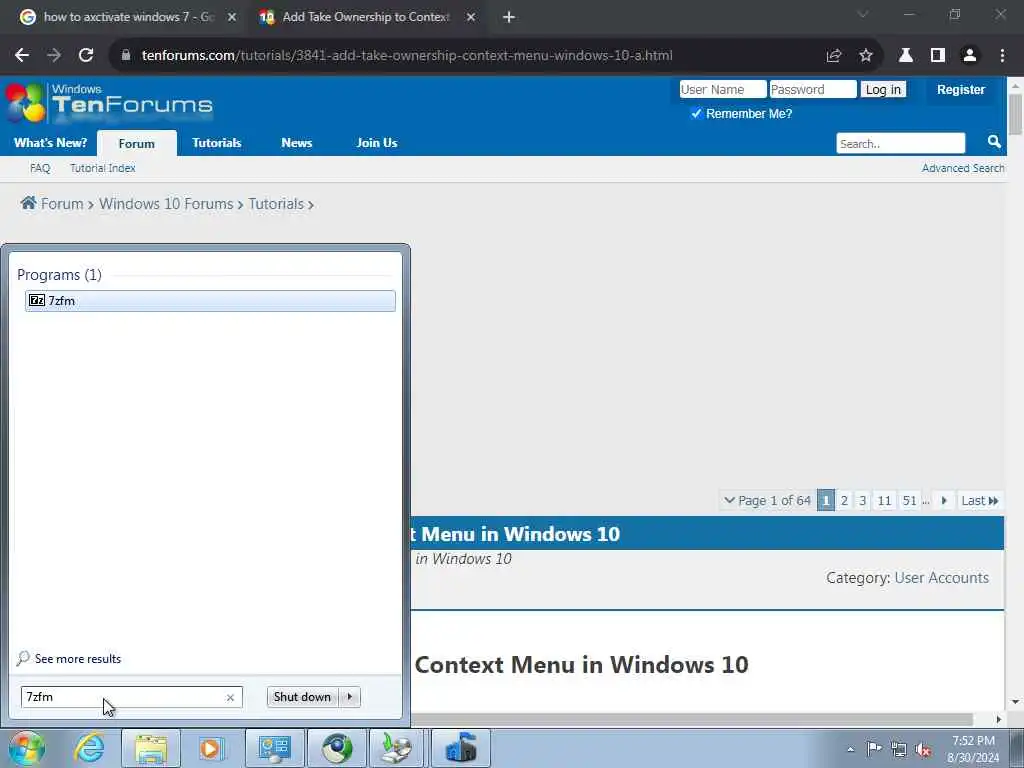
Task: Open Chrome profile avatar icon
Action: 970,56
